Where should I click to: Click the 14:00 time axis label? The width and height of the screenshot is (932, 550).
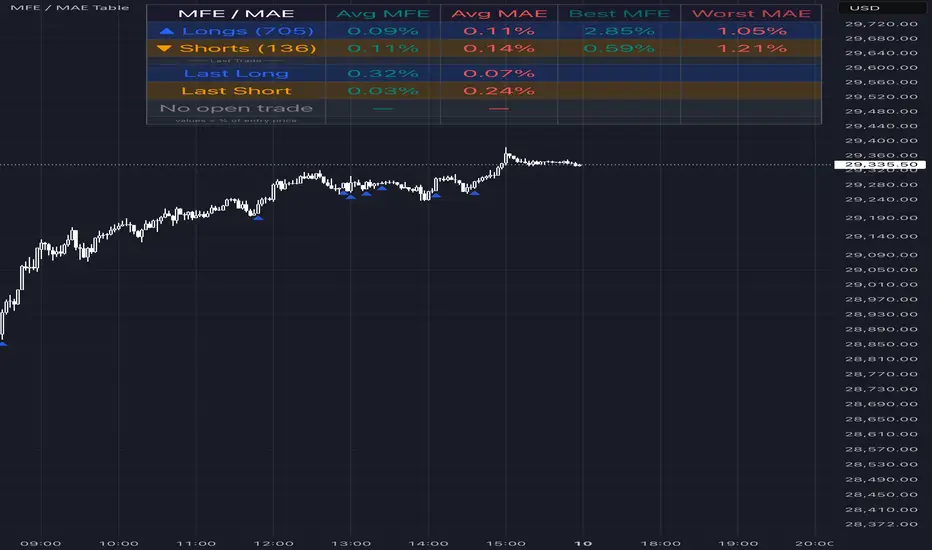(x=428, y=543)
